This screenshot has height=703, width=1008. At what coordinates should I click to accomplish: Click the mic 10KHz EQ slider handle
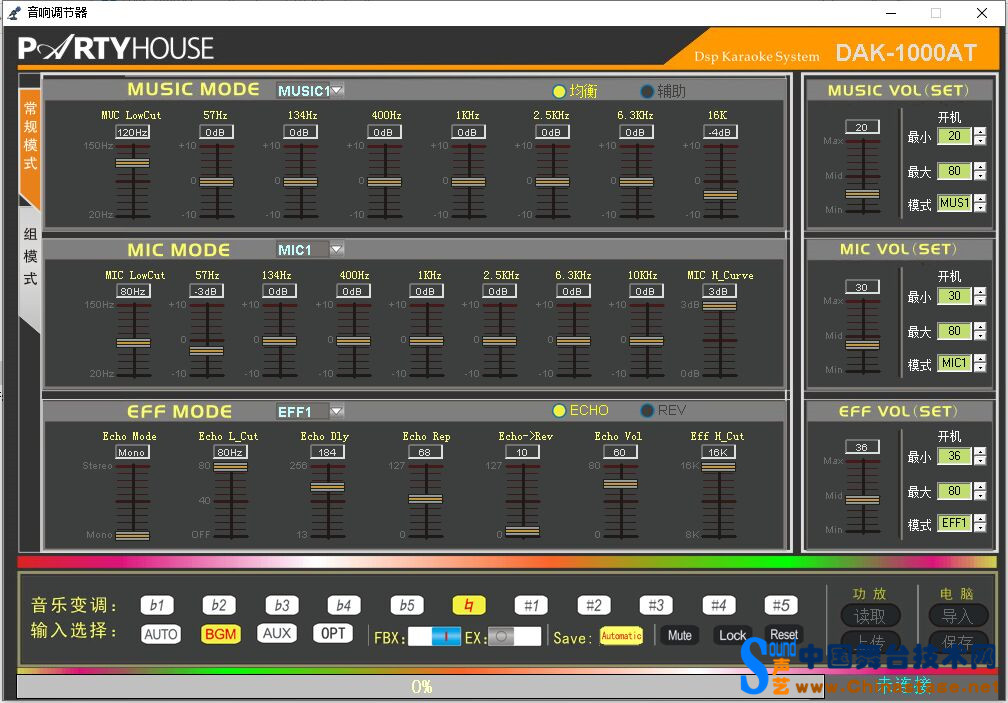pos(646,341)
